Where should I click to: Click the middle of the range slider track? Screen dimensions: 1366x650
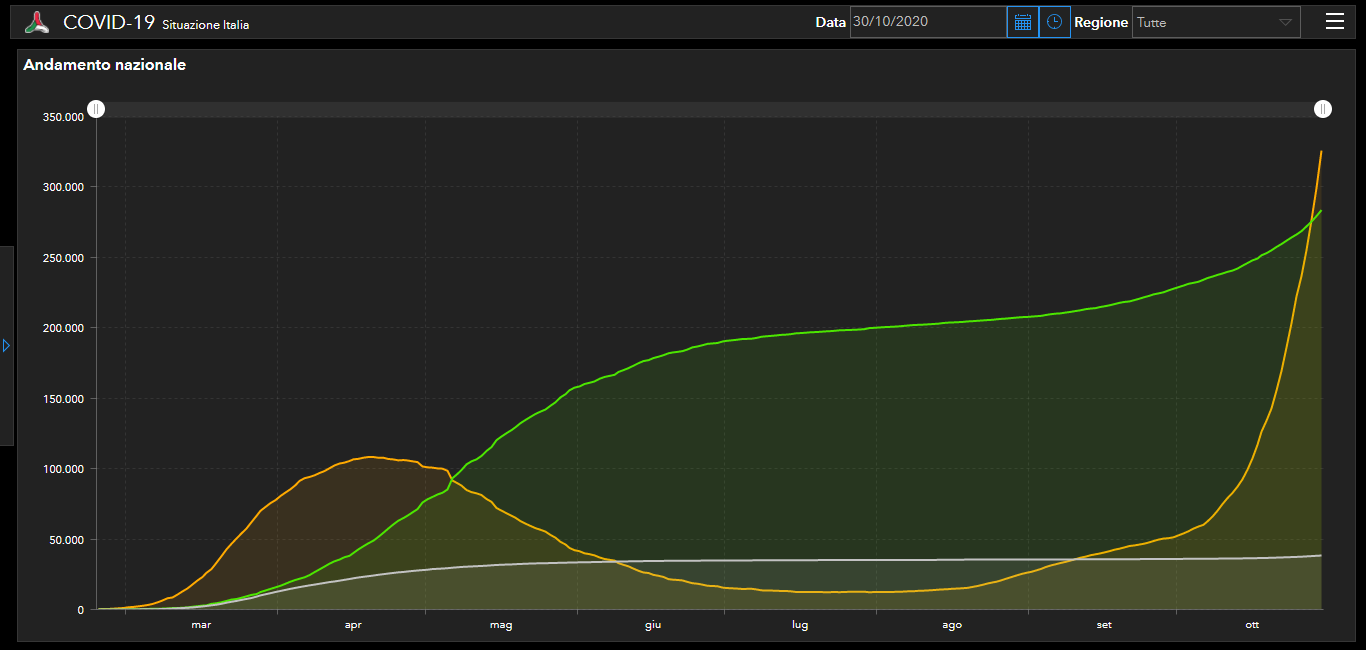(x=709, y=109)
